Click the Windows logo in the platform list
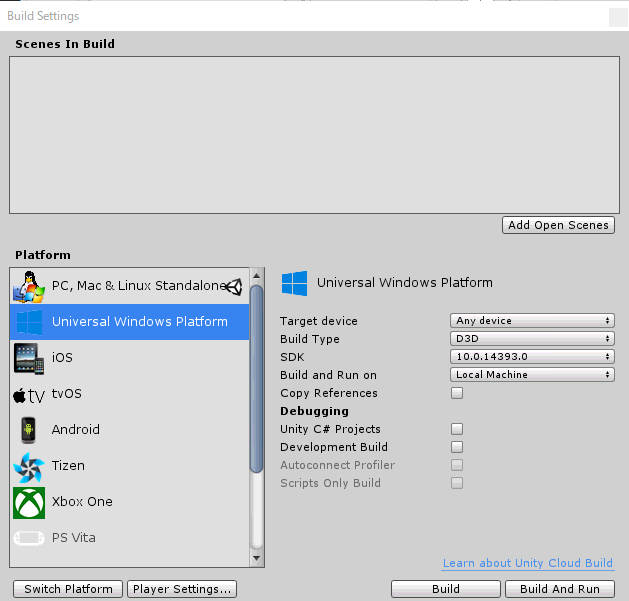Image resolution: width=629 pixels, height=601 pixels. (29, 322)
